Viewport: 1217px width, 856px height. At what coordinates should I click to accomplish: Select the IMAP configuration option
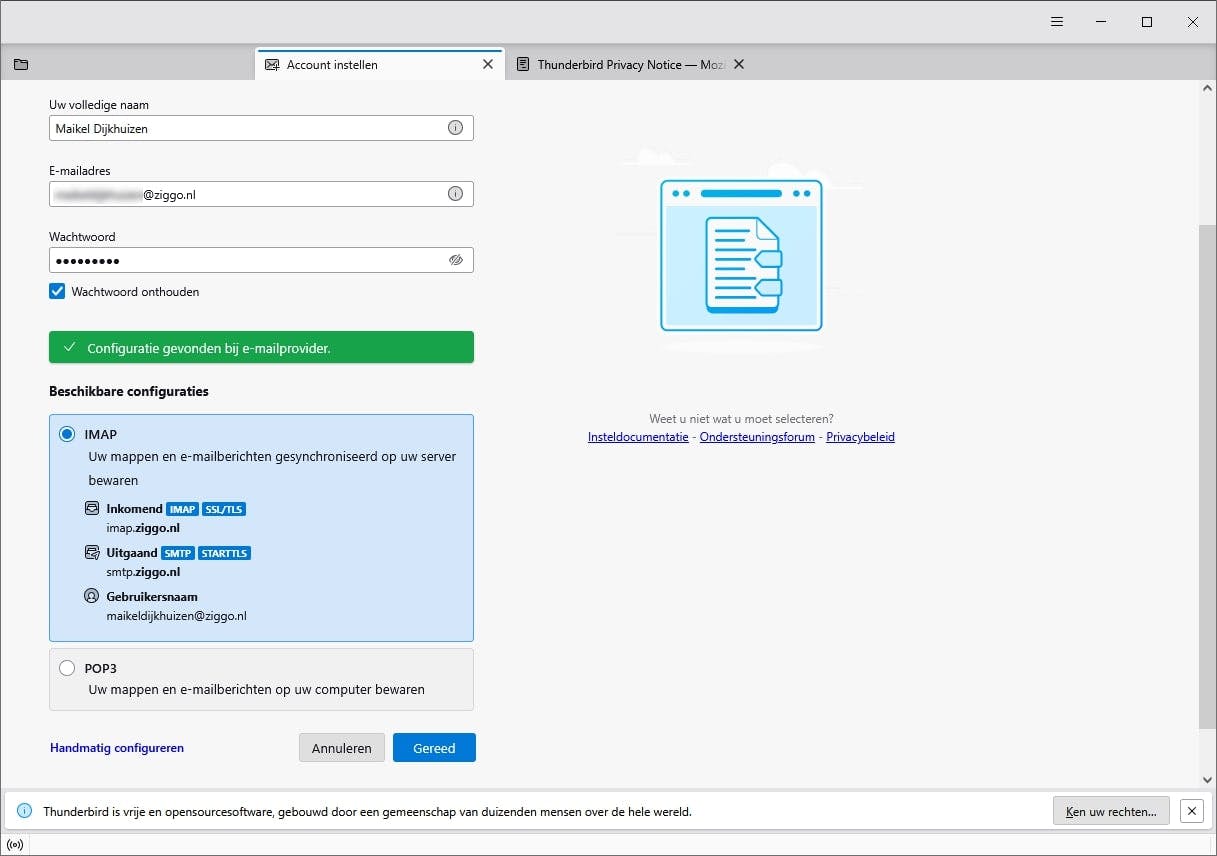(67, 434)
